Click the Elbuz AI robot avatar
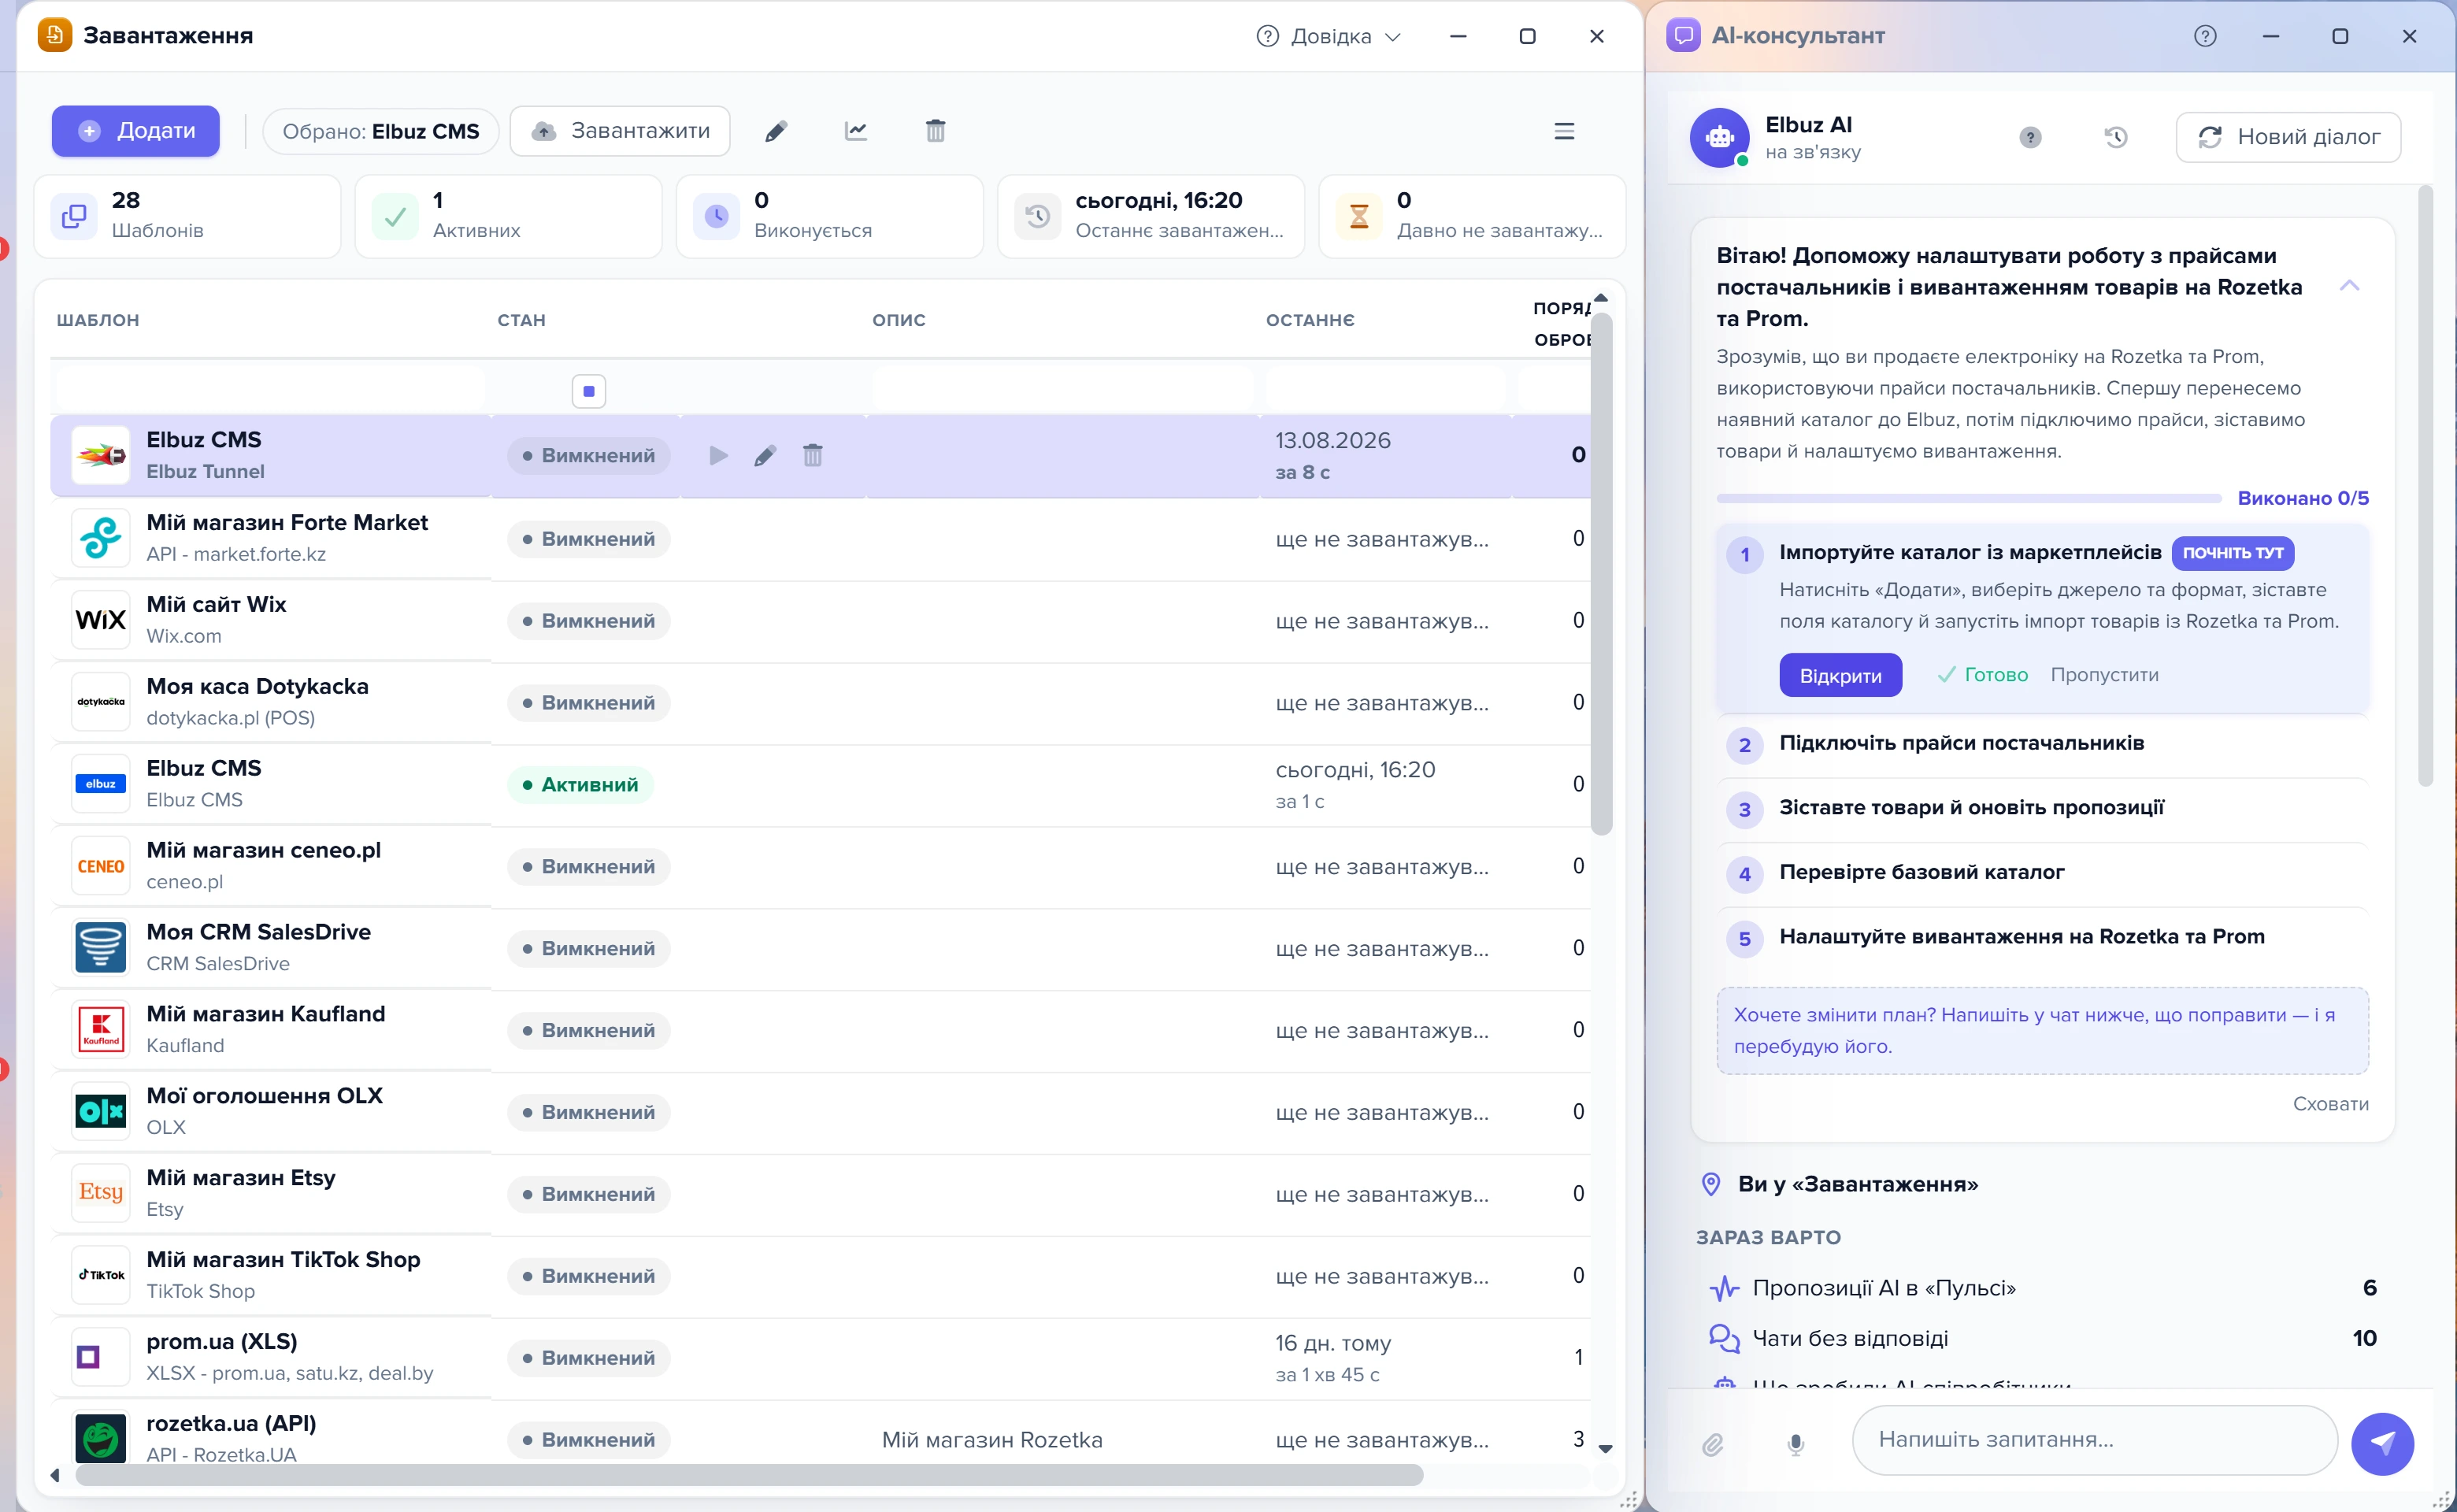 1720,137
